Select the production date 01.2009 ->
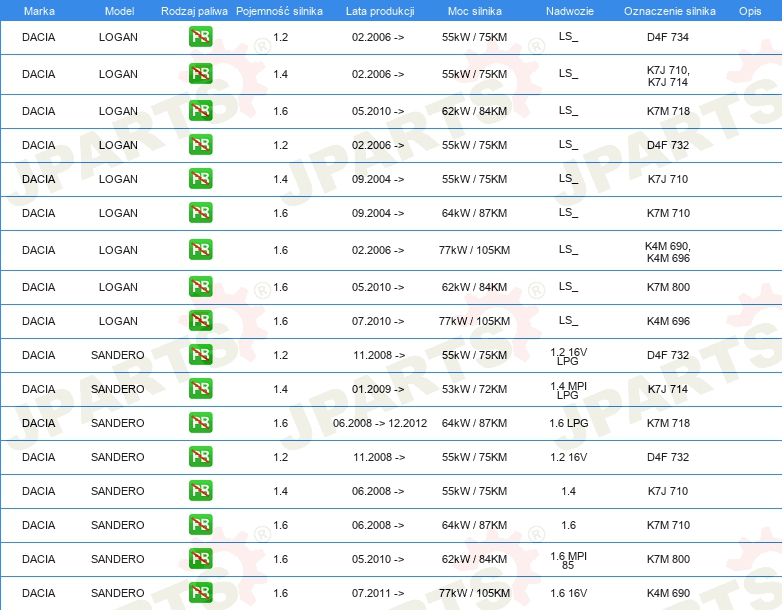The width and height of the screenshot is (782, 610). 378,389
